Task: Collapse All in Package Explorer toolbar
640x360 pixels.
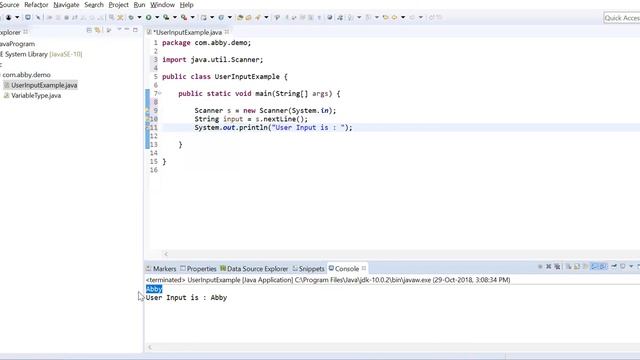Action: pyautogui.click(x=89, y=30)
